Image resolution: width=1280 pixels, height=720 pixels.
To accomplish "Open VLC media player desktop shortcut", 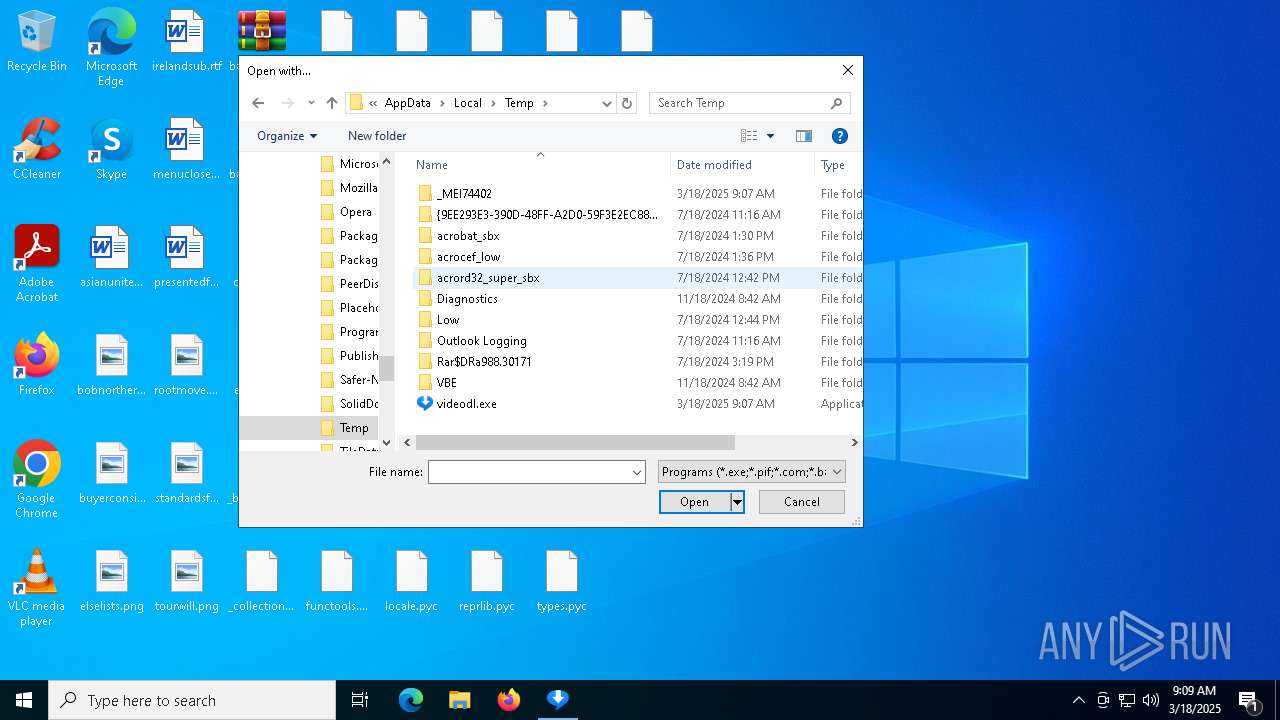I will (37, 588).
